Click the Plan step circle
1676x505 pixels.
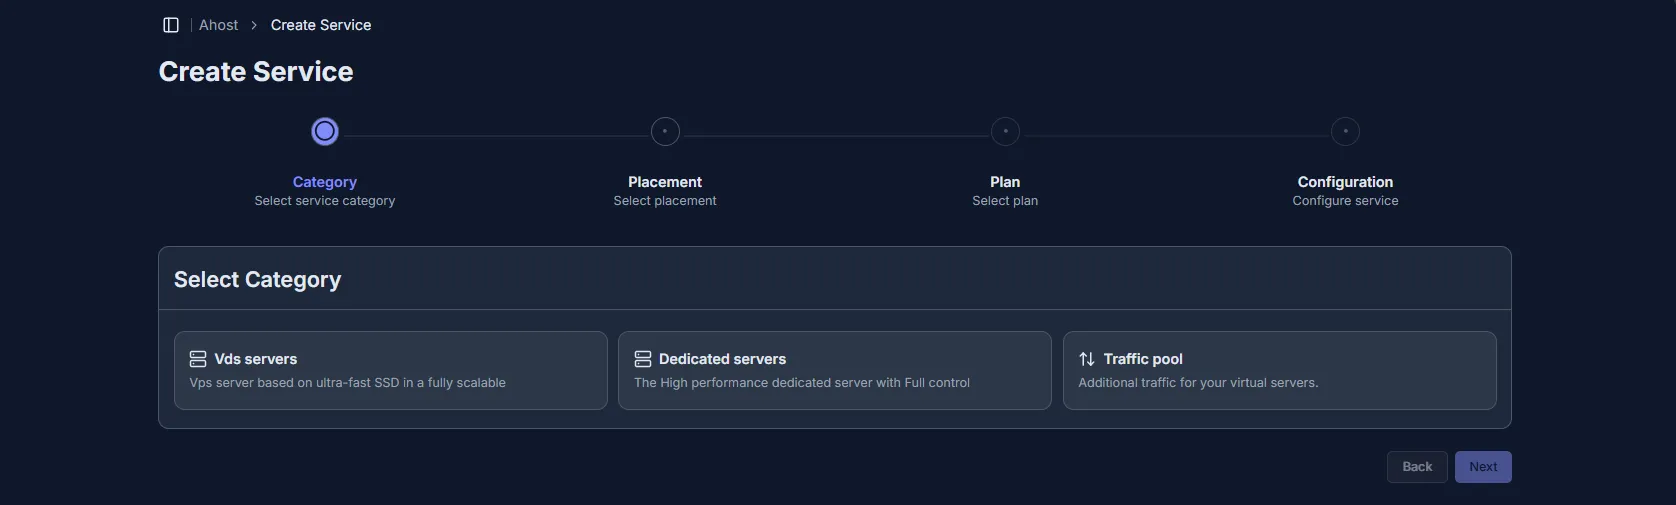pos(1005,131)
